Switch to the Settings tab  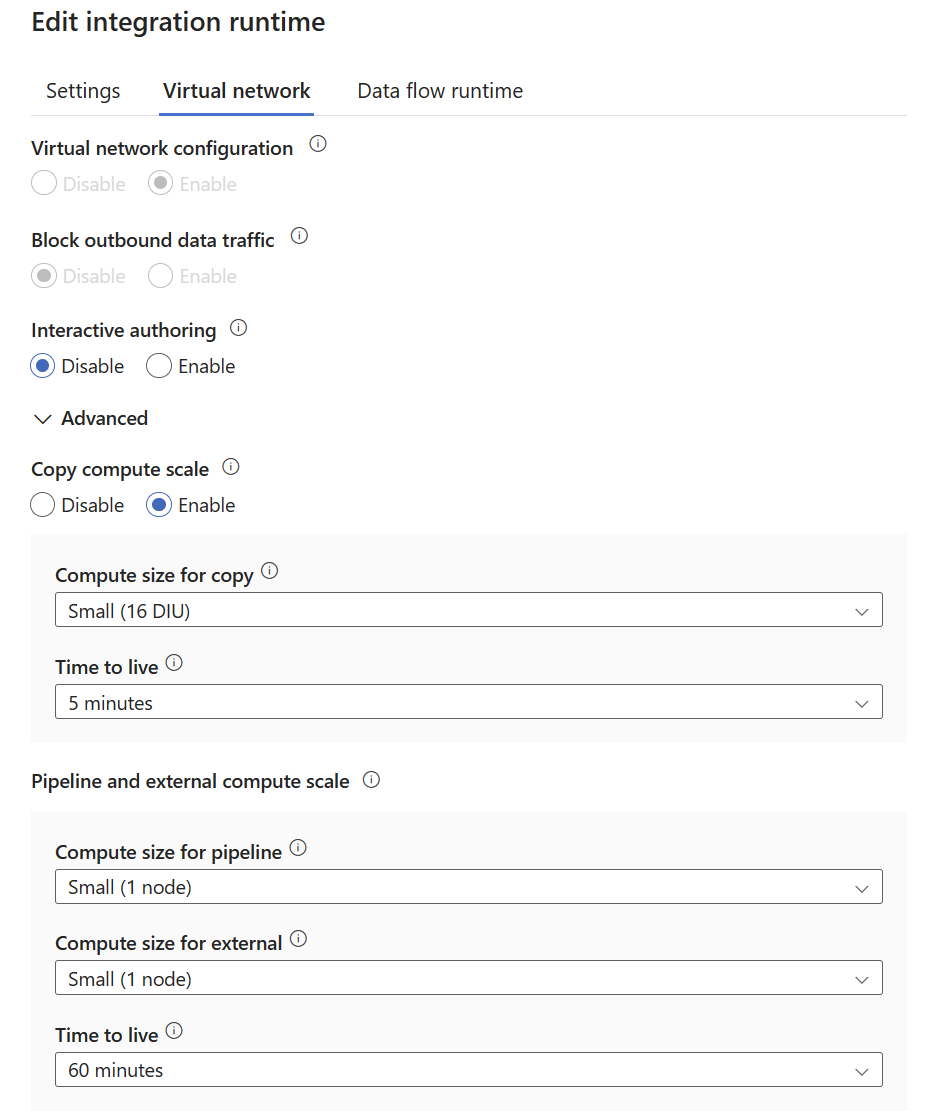pos(82,90)
